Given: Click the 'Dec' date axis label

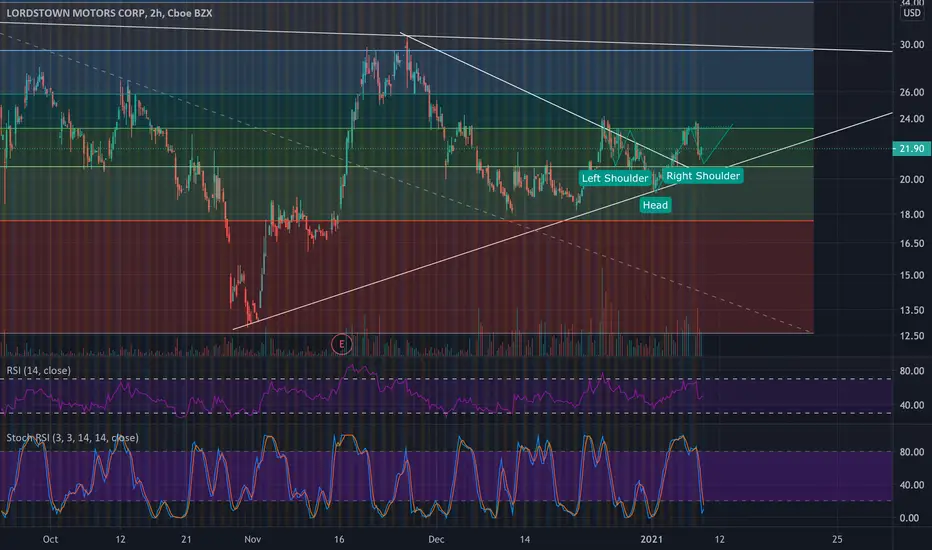Looking at the screenshot, I should 436,539.
